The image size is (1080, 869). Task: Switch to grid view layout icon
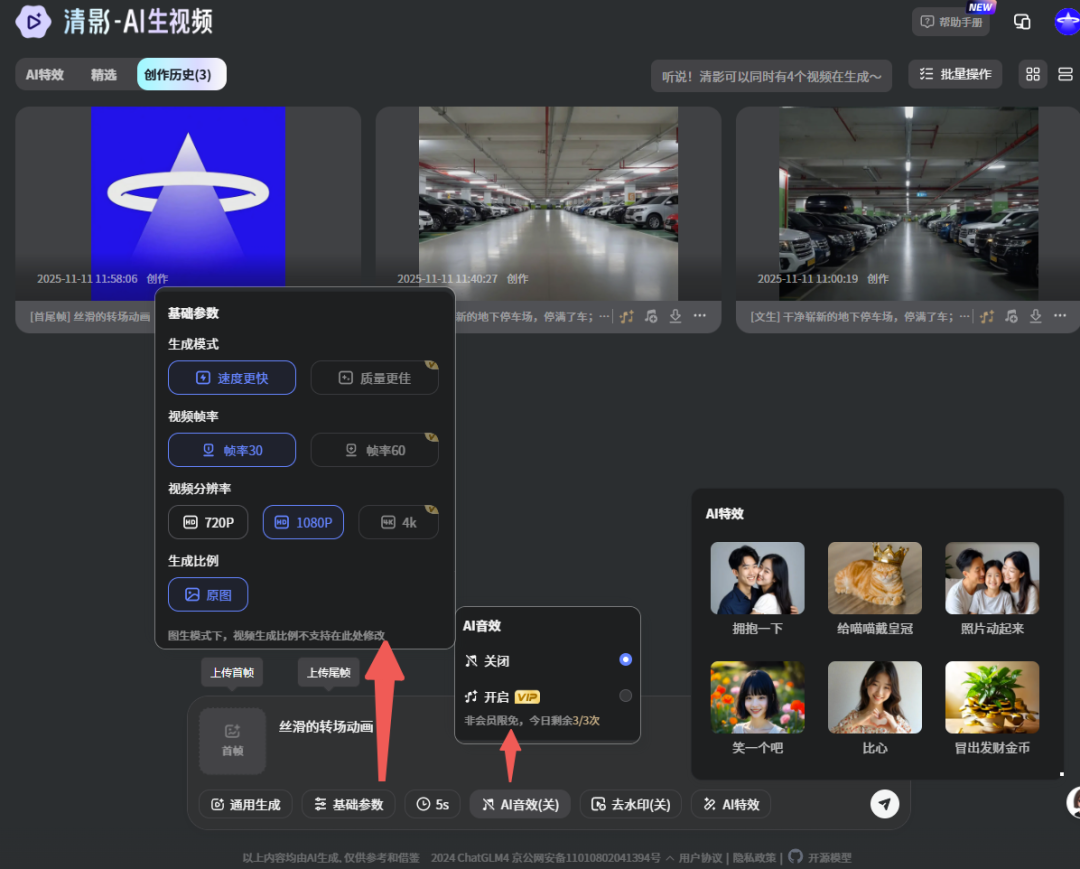pyautogui.click(x=1032, y=74)
